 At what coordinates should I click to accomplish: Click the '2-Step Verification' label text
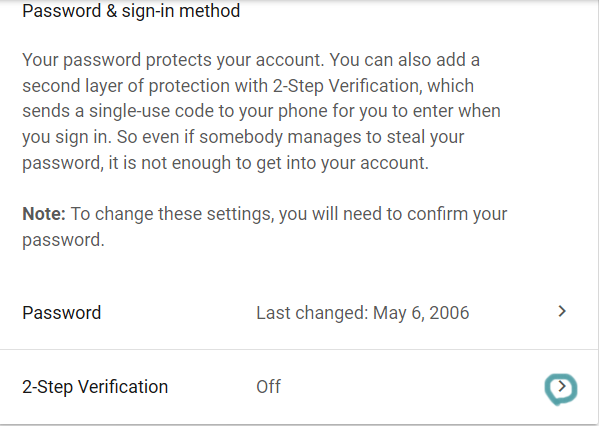coord(95,387)
